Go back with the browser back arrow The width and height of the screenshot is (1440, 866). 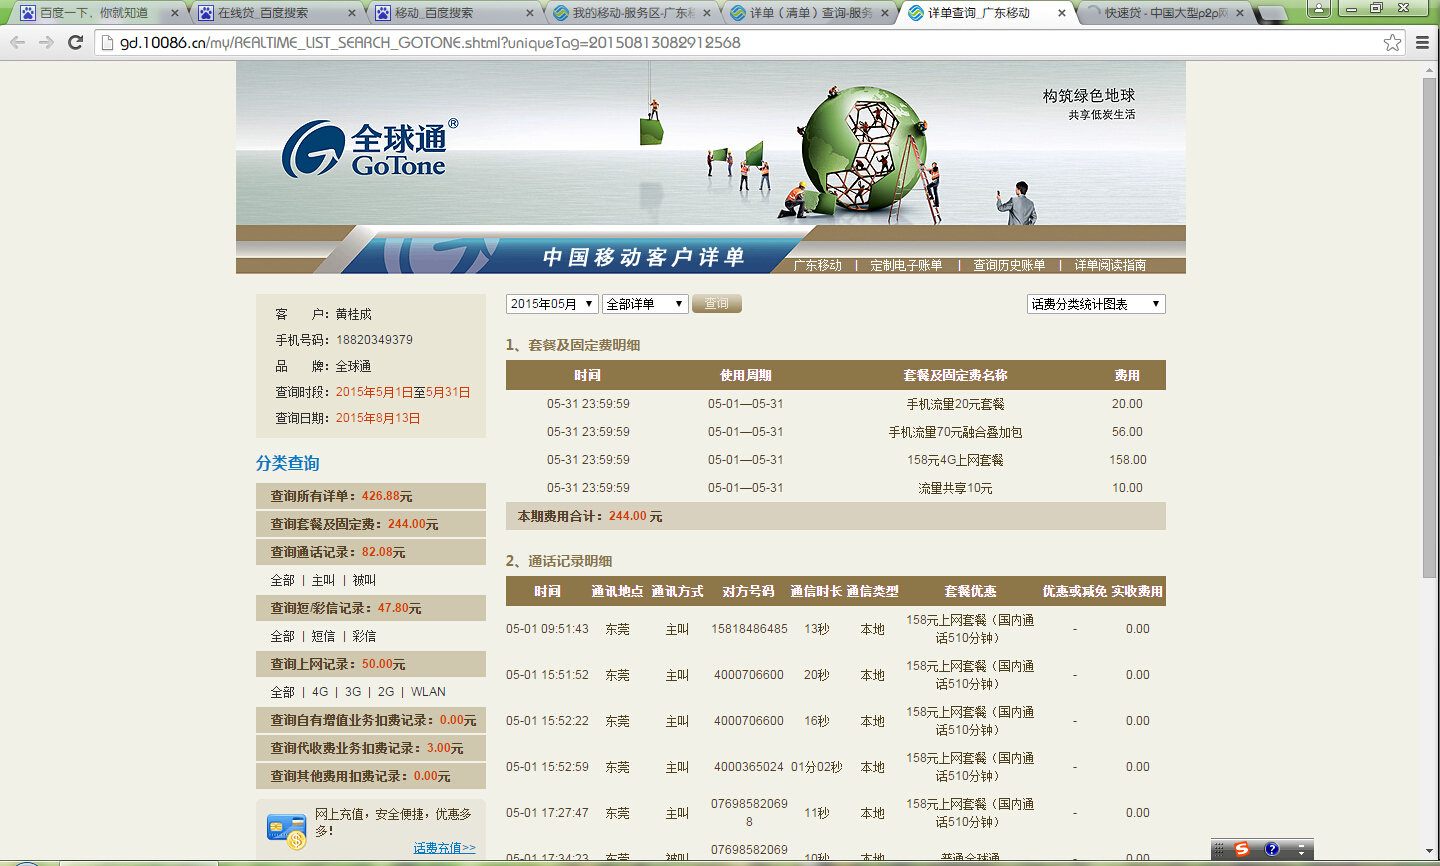pos(17,43)
